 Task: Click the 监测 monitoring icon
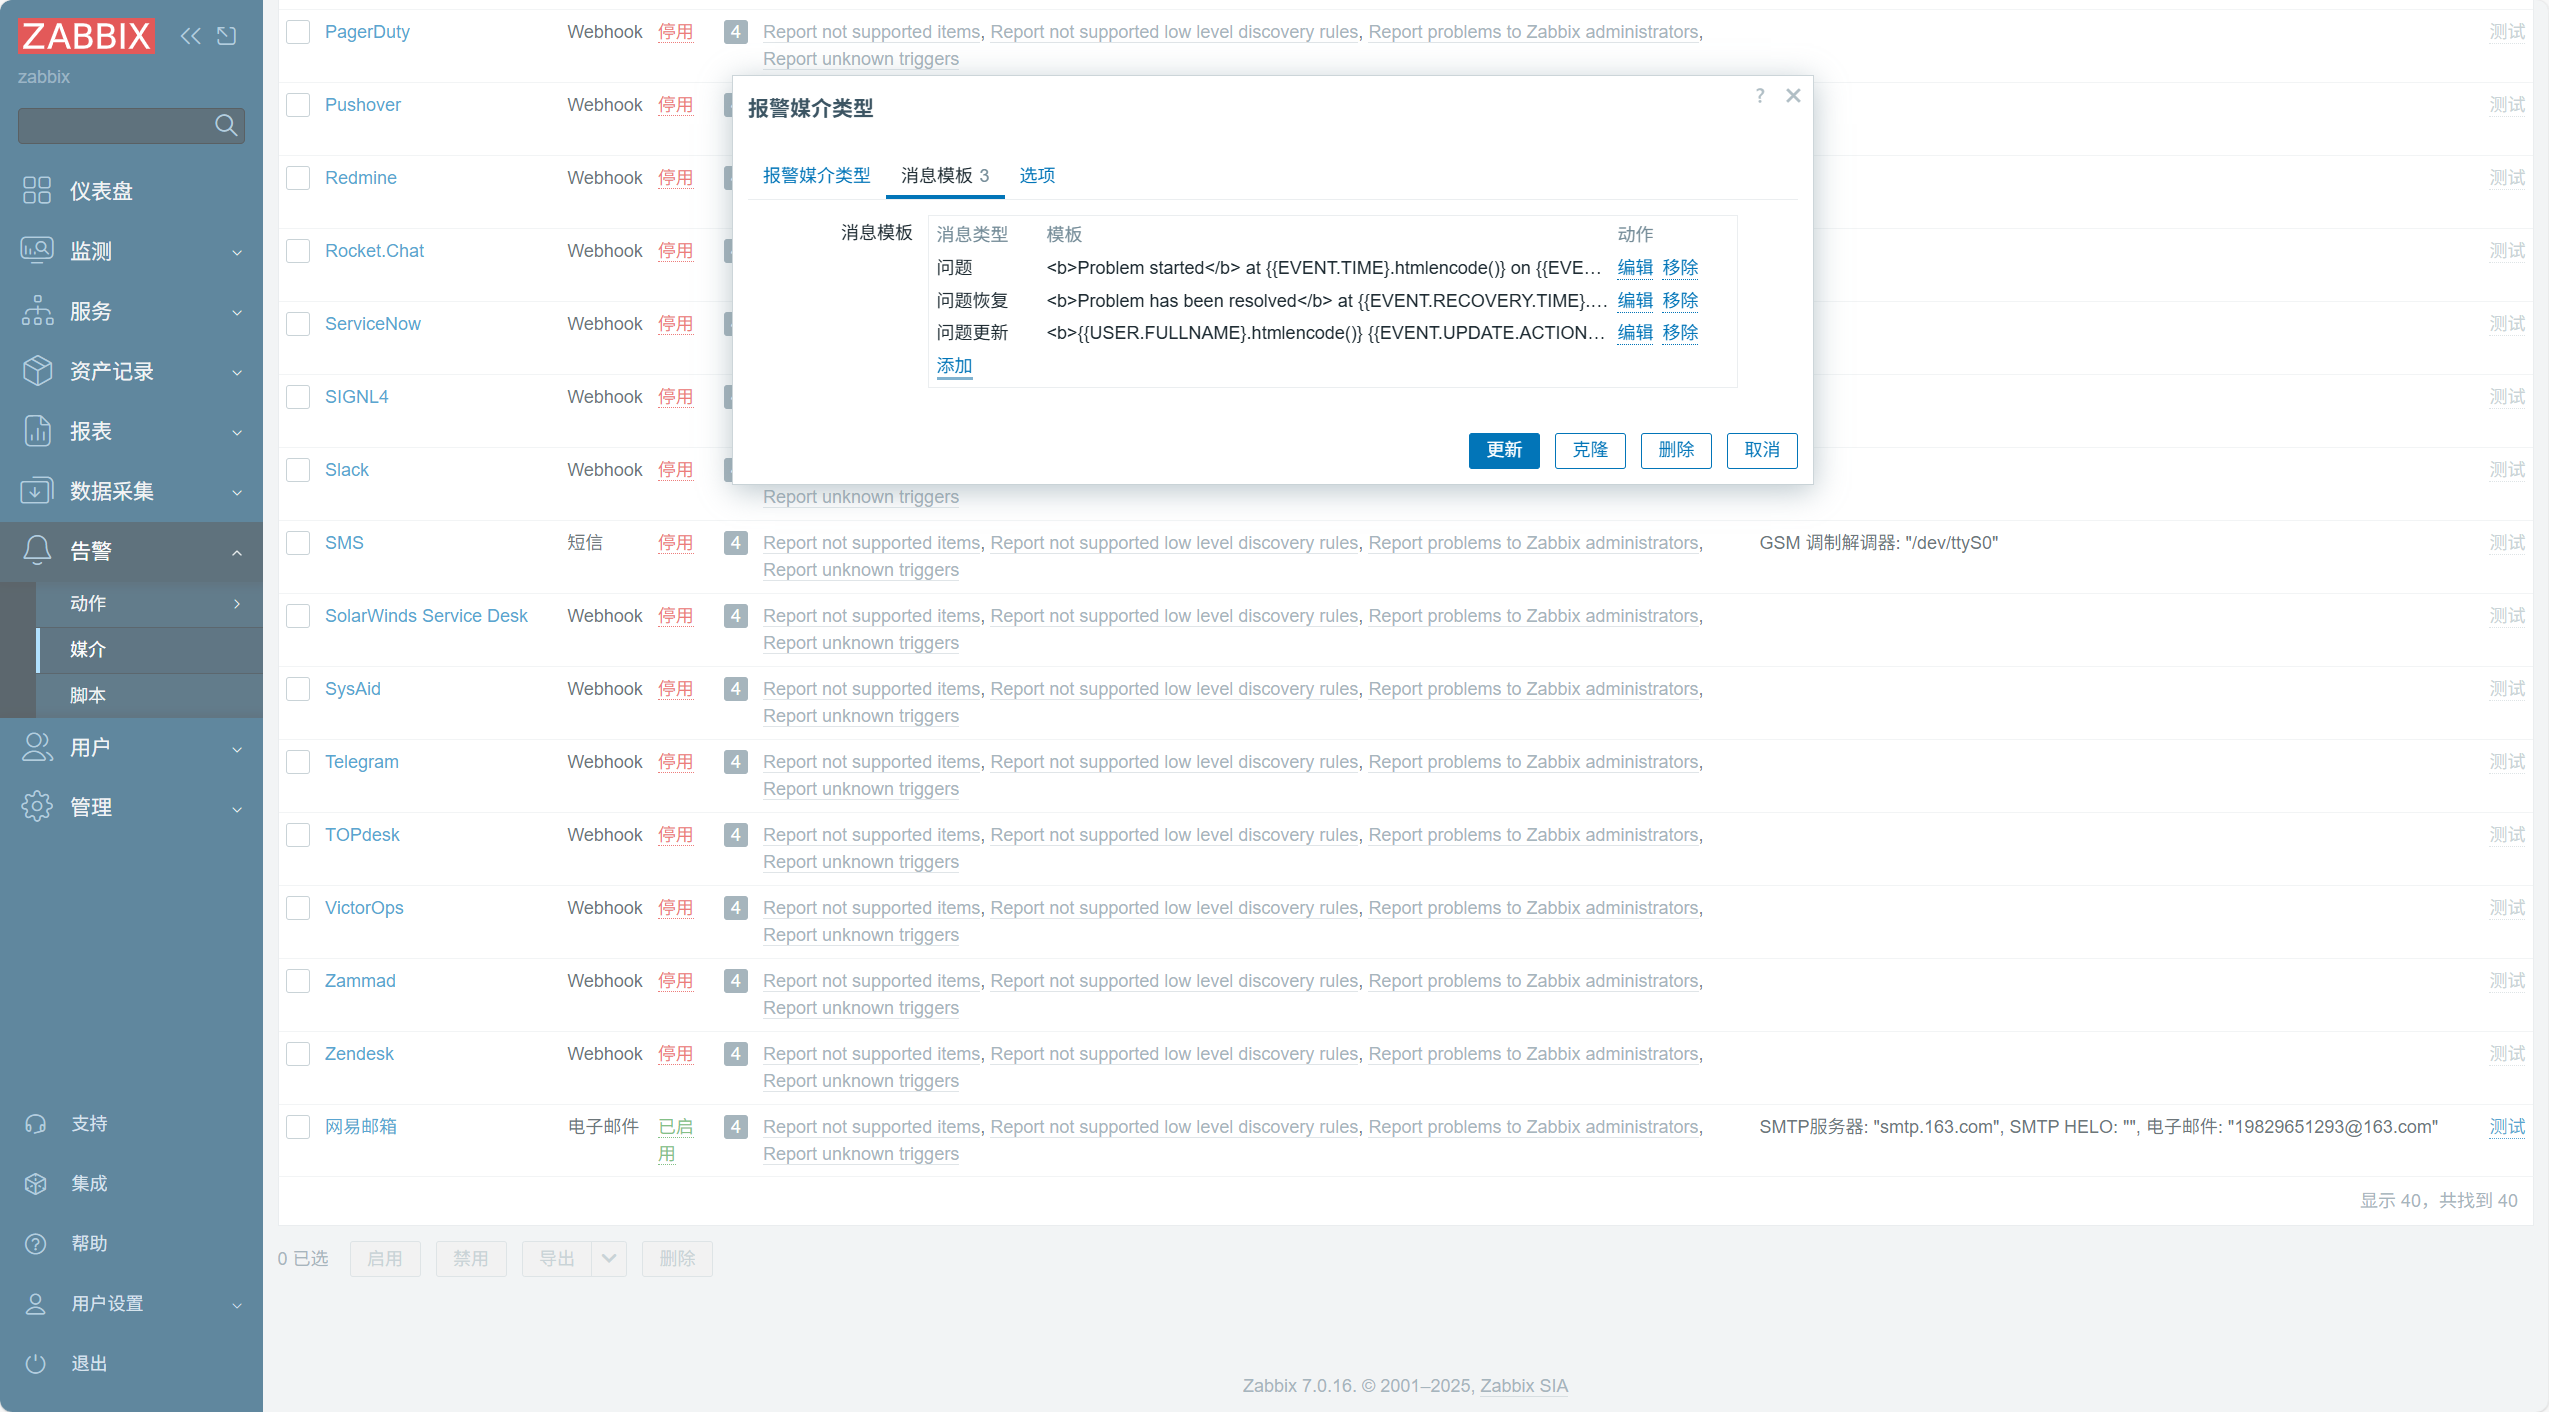click(x=37, y=250)
